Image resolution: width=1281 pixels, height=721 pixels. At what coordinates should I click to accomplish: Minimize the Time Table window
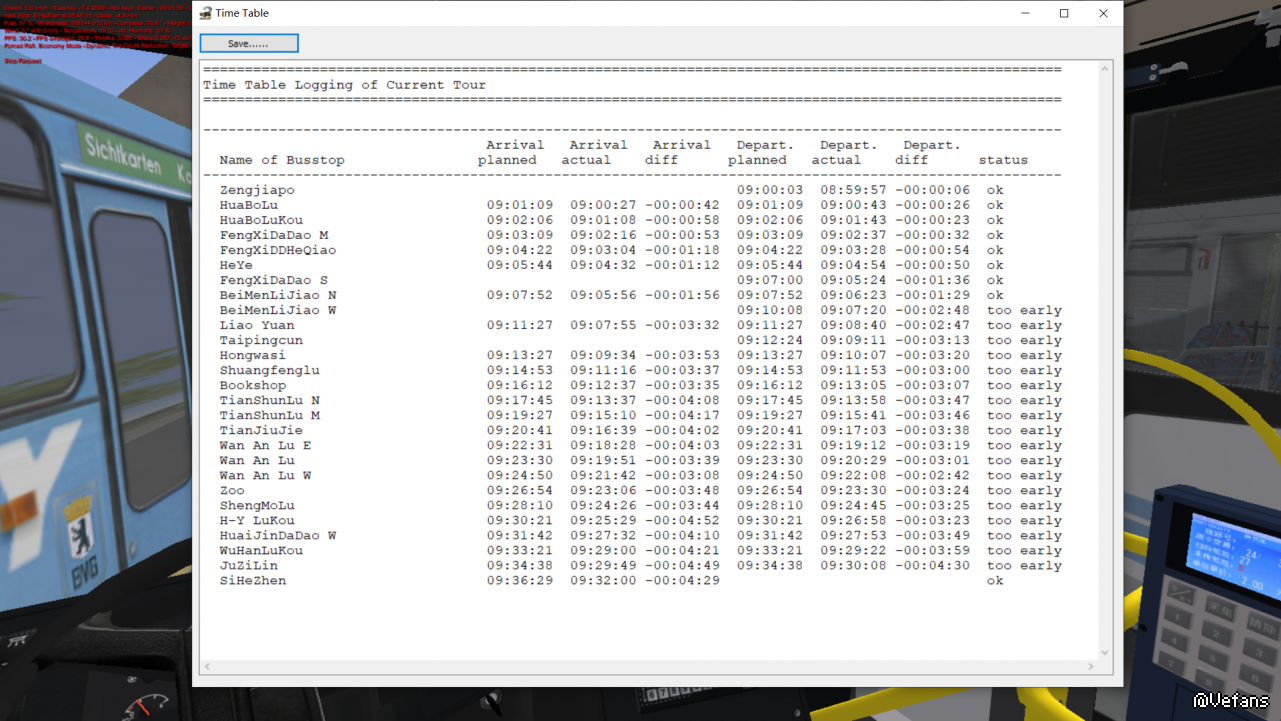(1025, 13)
